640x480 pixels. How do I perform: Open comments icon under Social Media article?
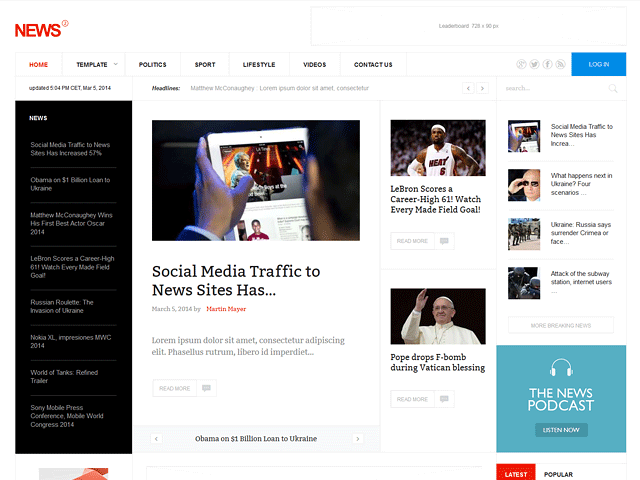(x=207, y=388)
